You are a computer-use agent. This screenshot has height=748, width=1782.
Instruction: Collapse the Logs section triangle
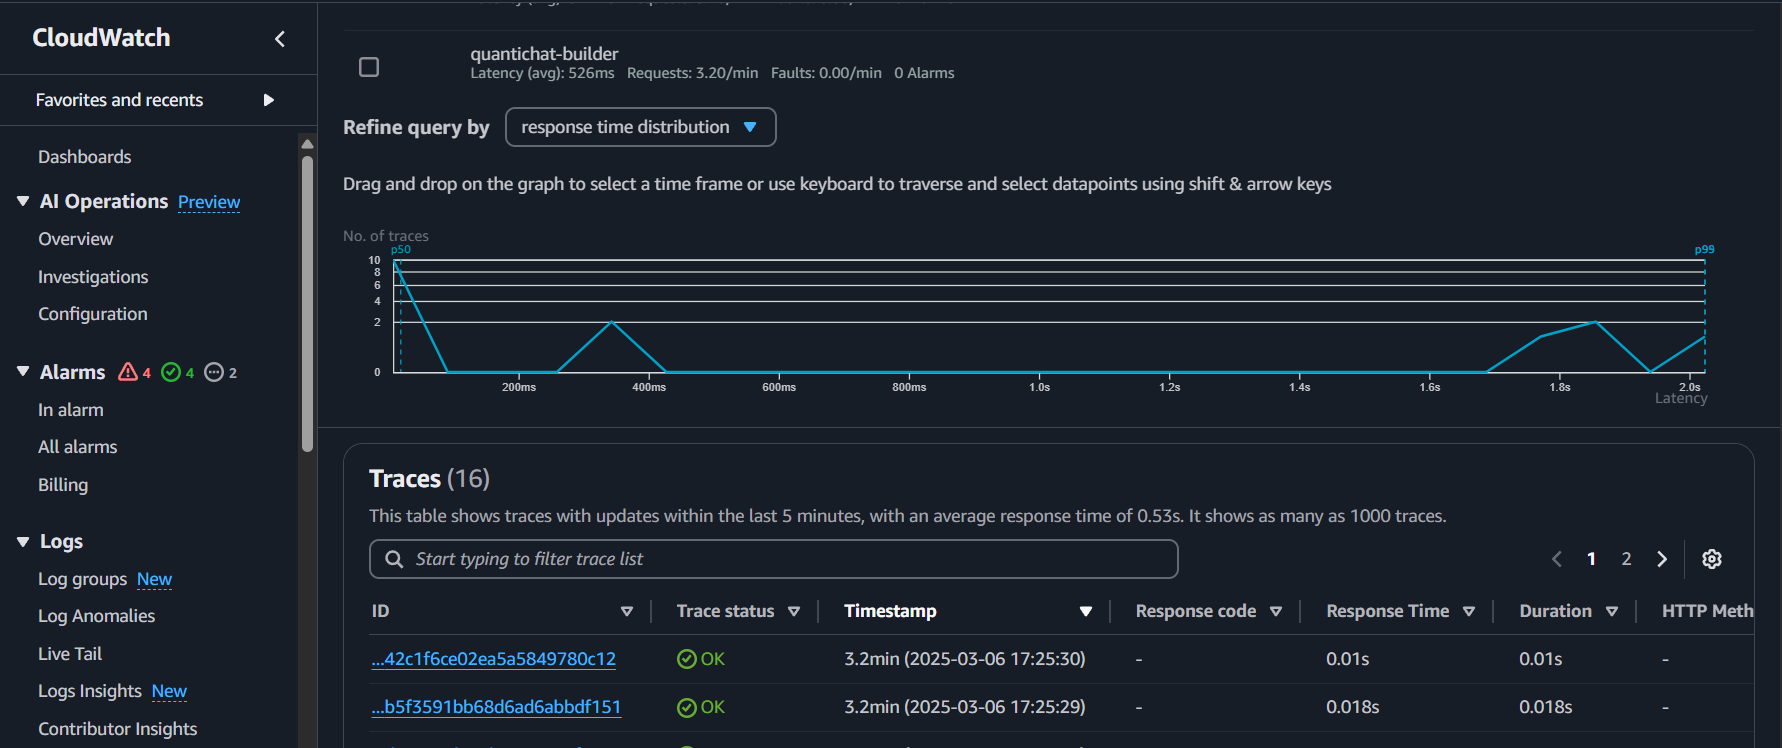[x=23, y=541]
